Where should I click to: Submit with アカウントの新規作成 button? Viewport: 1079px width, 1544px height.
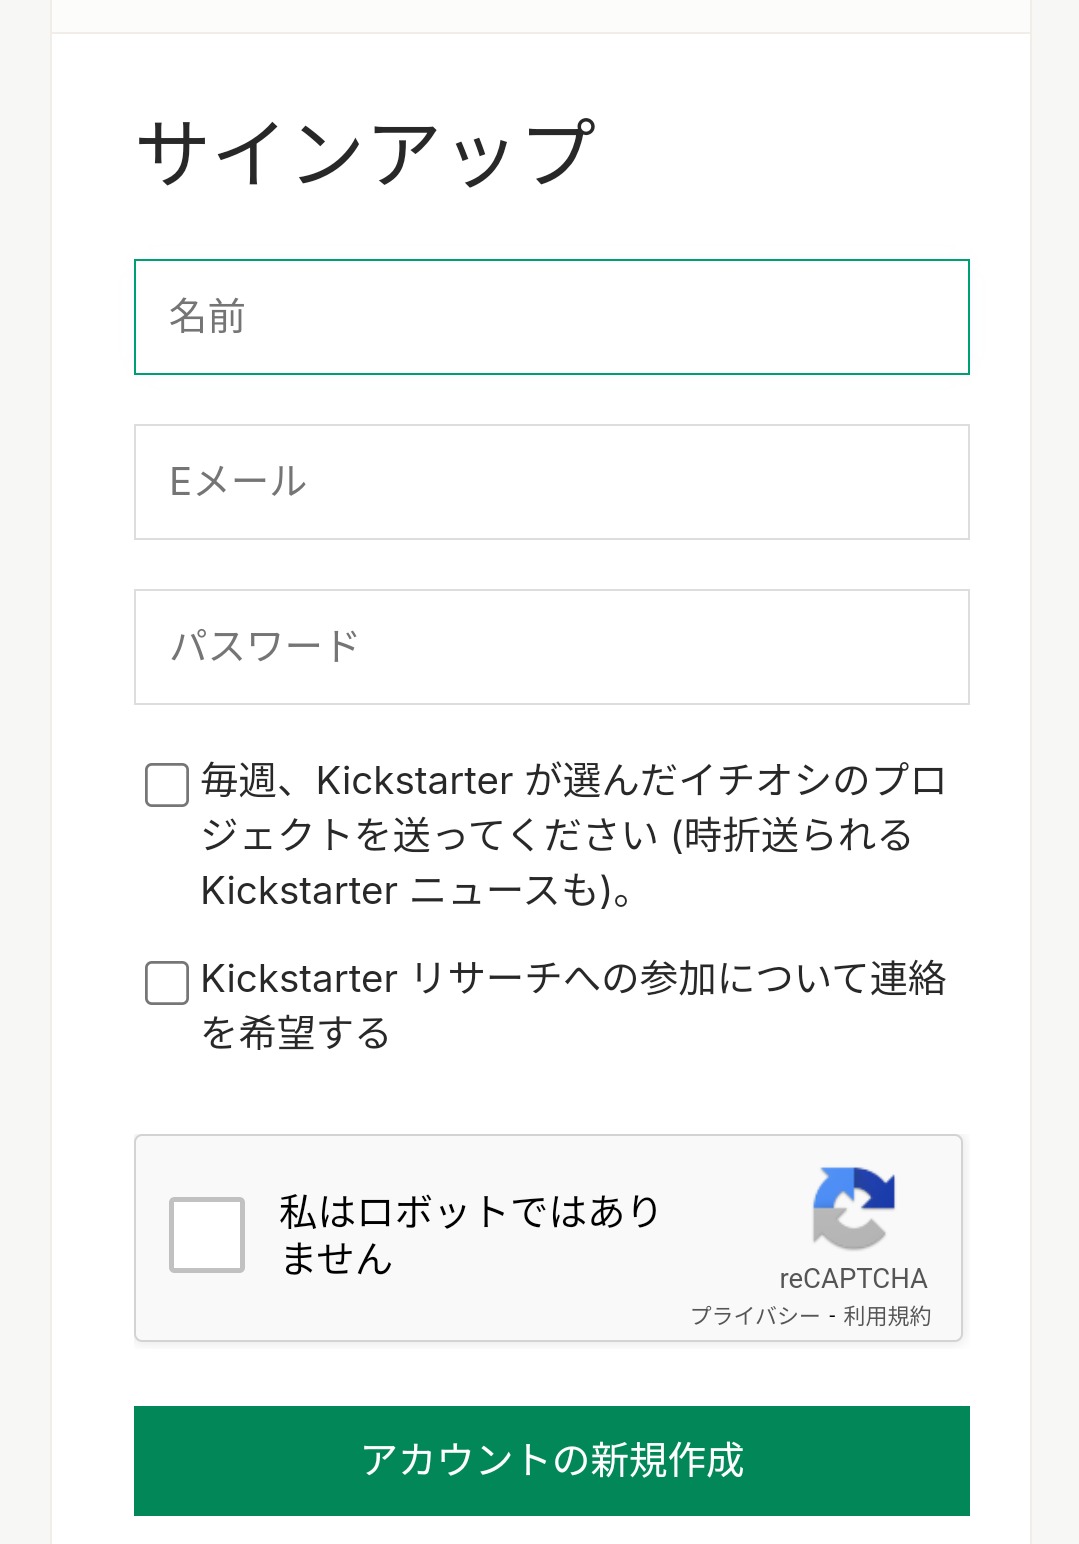point(552,1461)
